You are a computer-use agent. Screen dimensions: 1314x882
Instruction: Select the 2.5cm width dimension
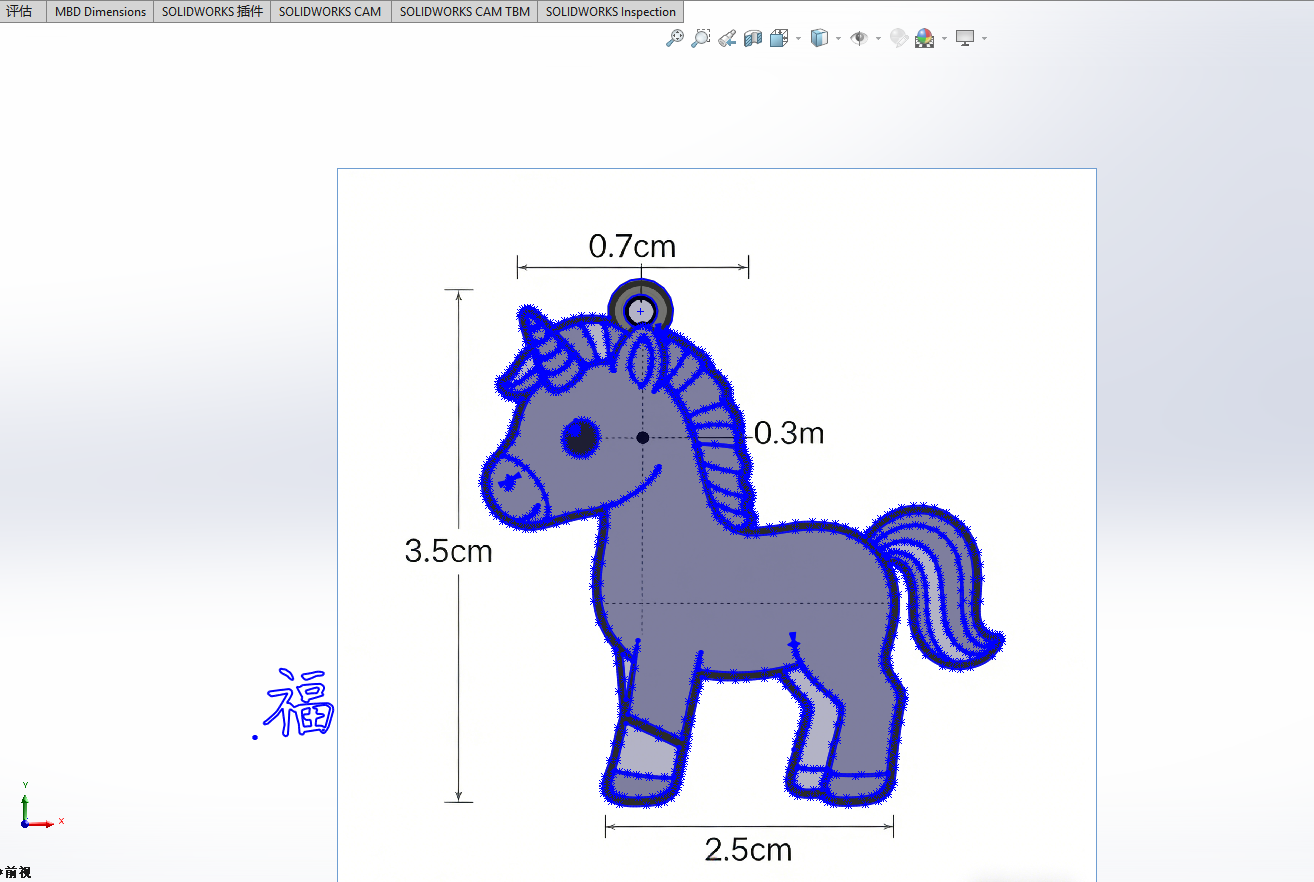pyautogui.click(x=748, y=850)
